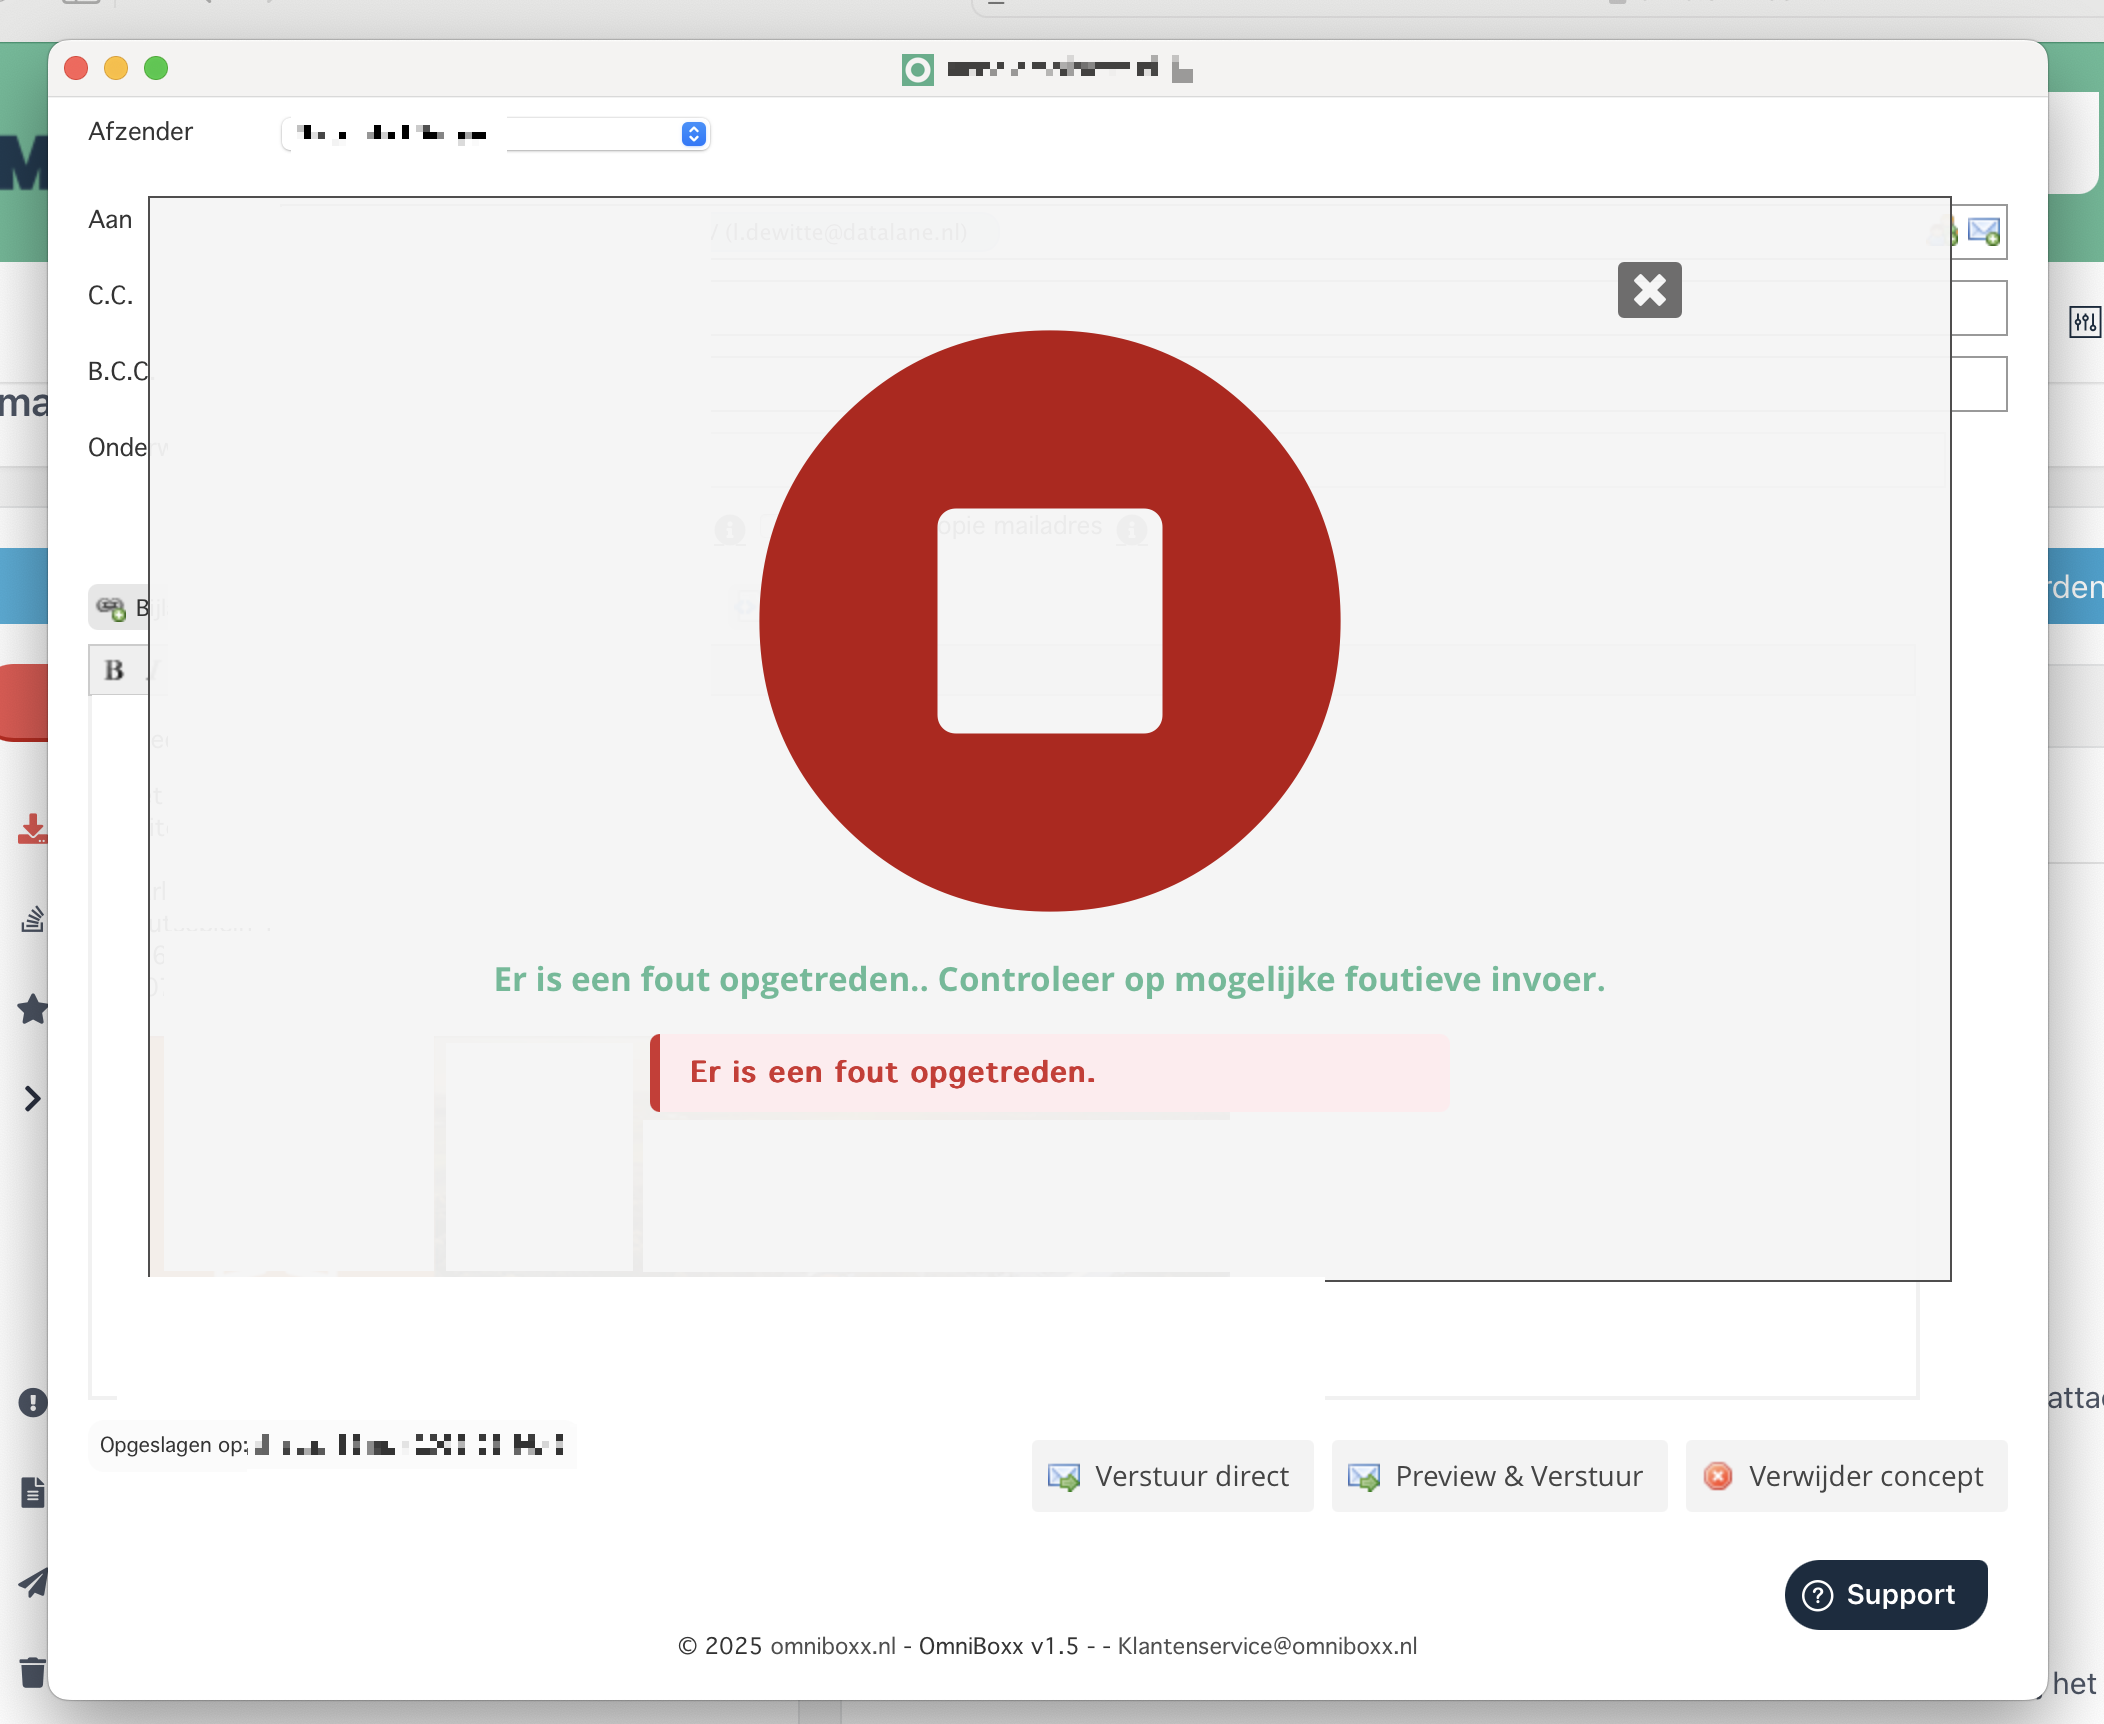The height and width of the screenshot is (1724, 2104).
Task: Click the Bijlage attachment link icon
Action: [111, 608]
